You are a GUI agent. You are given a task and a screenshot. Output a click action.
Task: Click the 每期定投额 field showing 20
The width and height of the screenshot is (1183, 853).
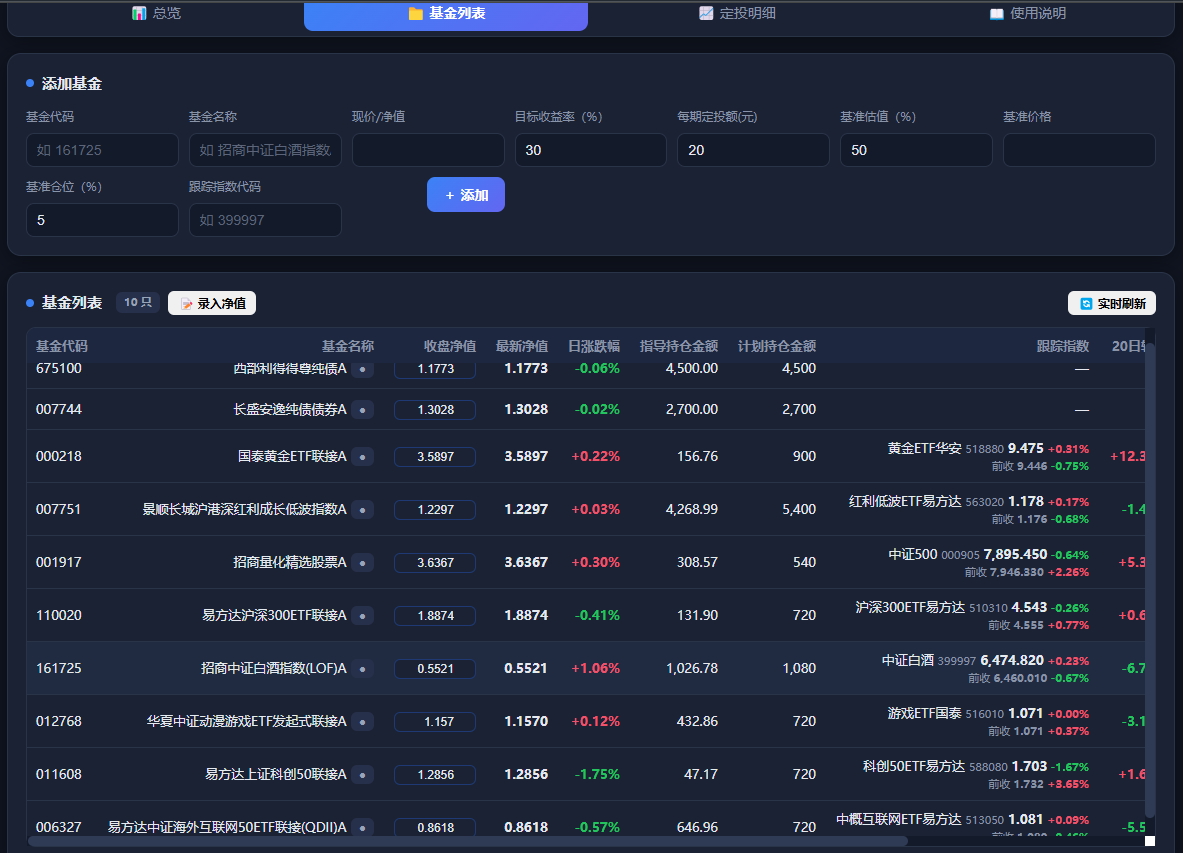pyautogui.click(x=753, y=150)
